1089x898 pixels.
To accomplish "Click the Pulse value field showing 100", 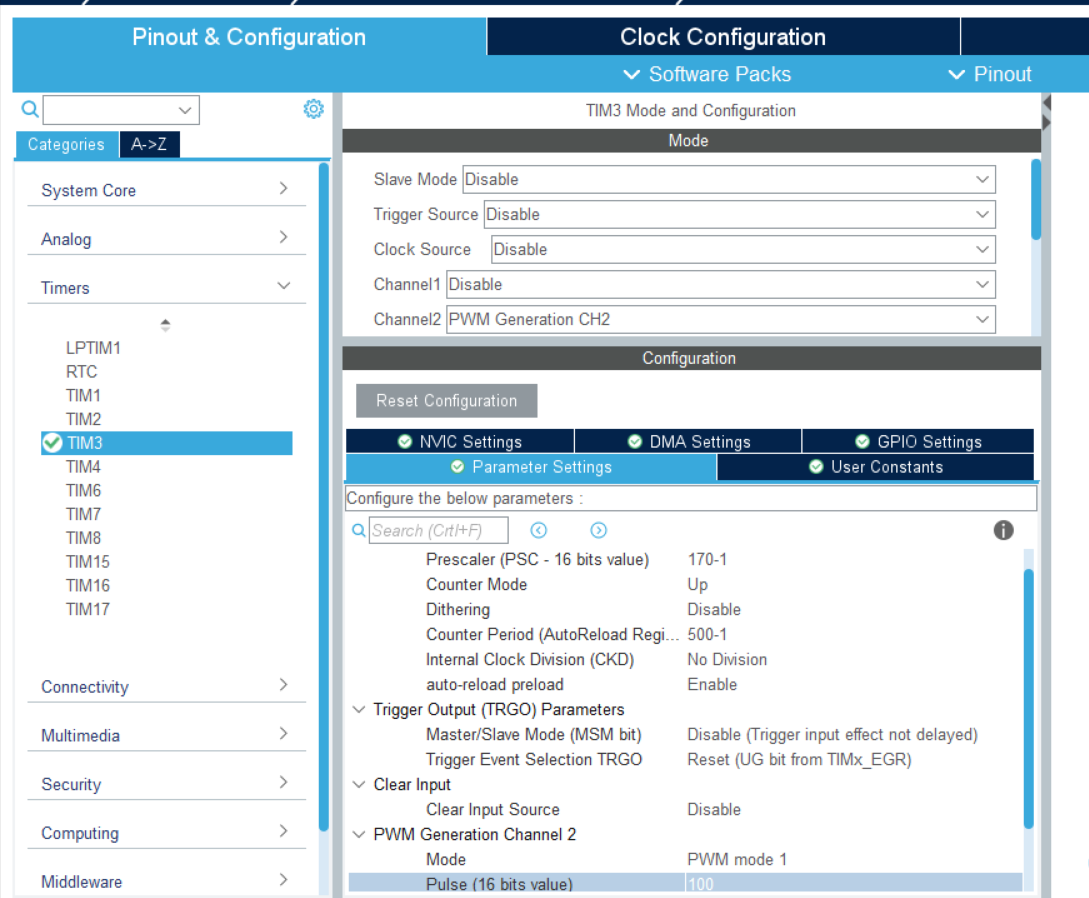I will (x=853, y=883).
